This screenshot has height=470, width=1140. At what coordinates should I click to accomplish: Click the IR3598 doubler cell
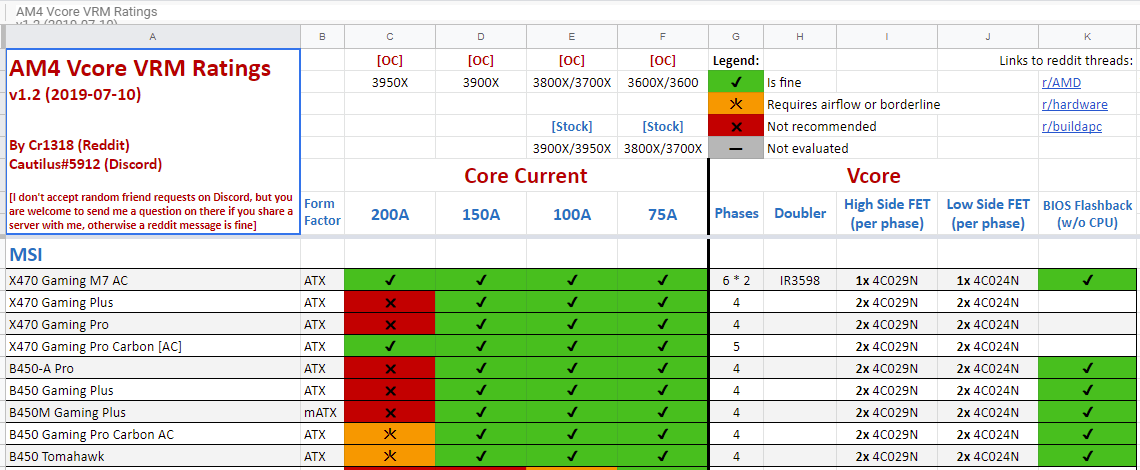click(x=800, y=279)
